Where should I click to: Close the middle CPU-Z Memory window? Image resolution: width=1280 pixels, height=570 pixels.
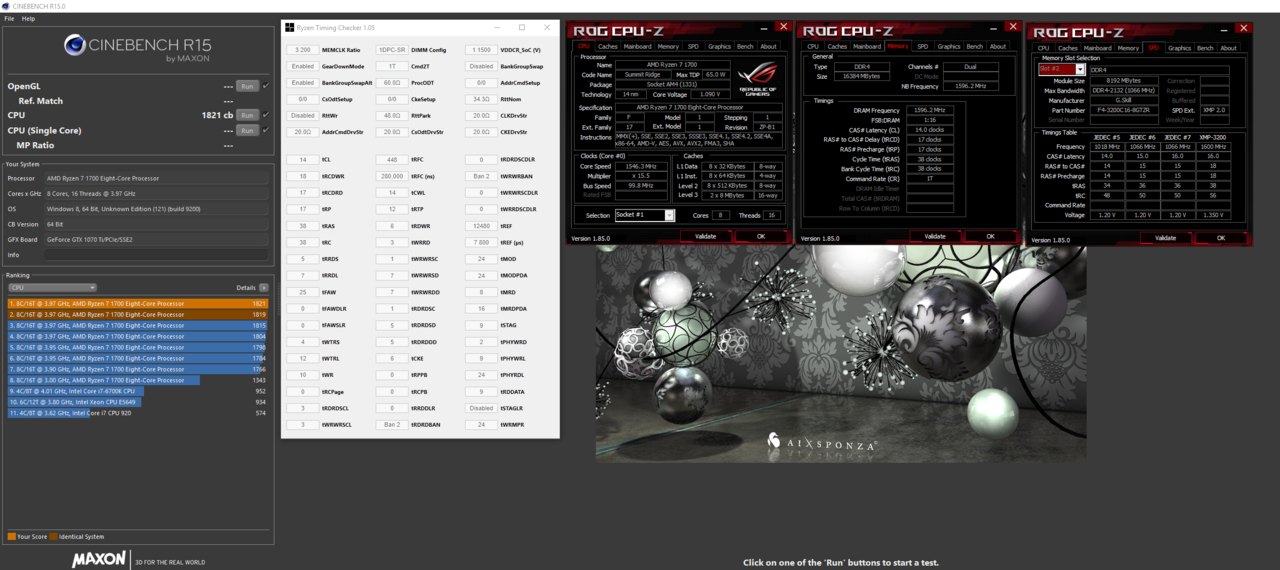coord(1013,27)
